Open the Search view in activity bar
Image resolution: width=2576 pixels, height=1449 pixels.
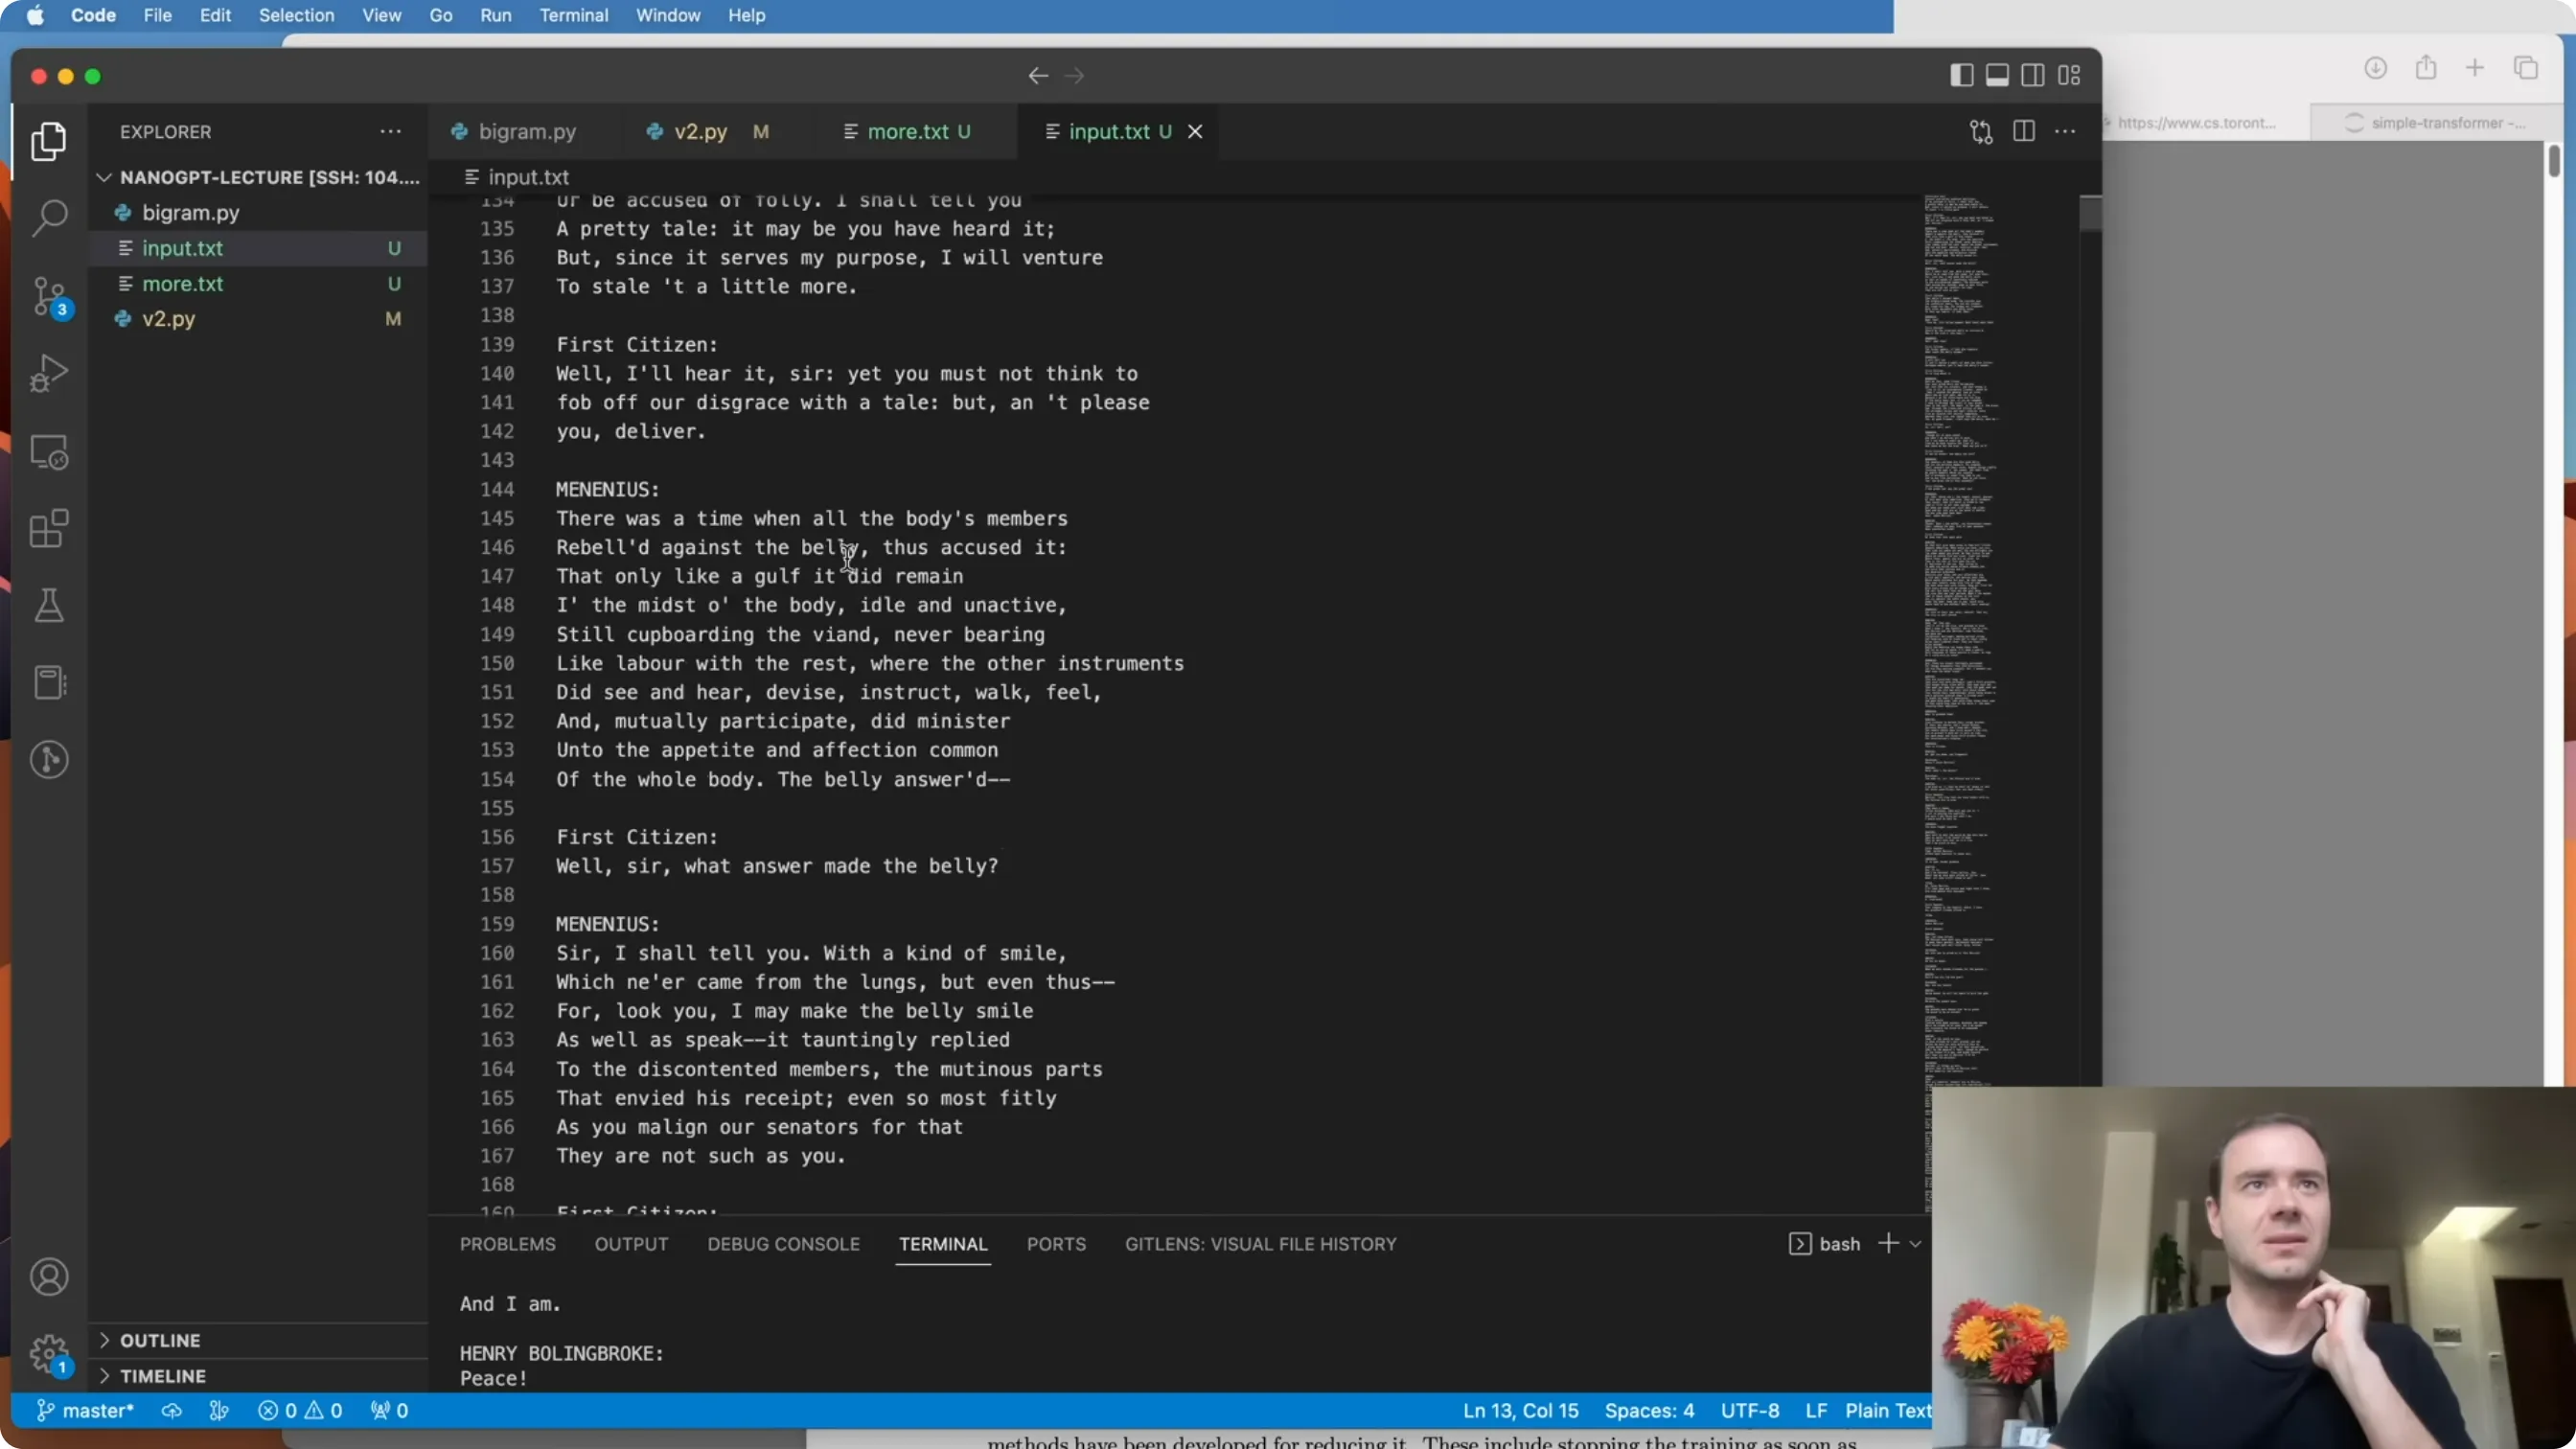[x=48, y=217]
